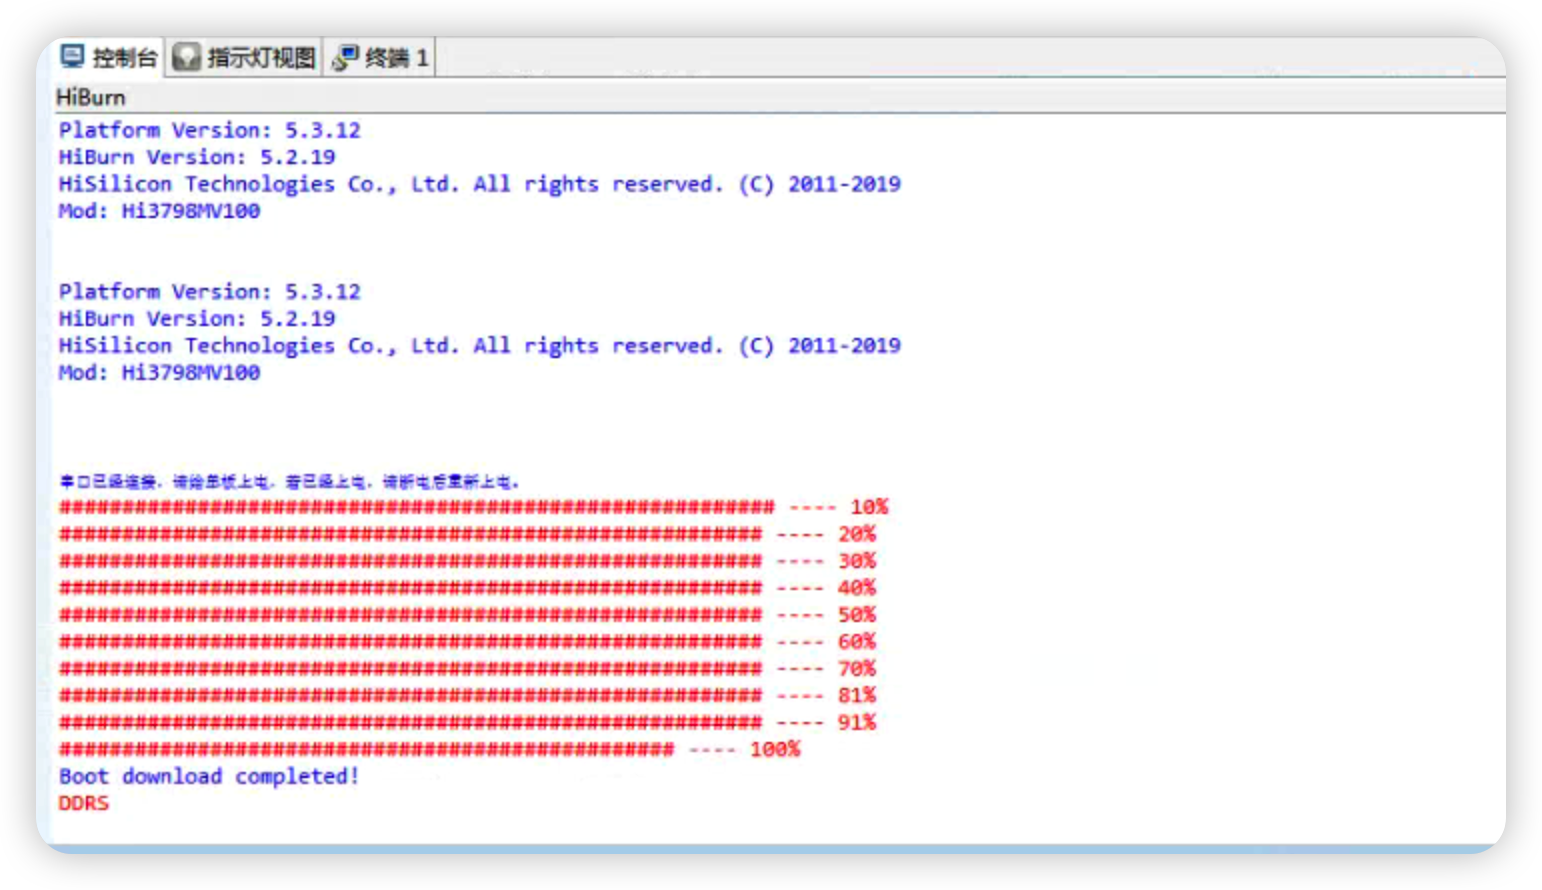Viewport: 1542px width, 890px height.
Task: Open the 指示灯视图 indicator view tab
Action: tap(244, 57)
